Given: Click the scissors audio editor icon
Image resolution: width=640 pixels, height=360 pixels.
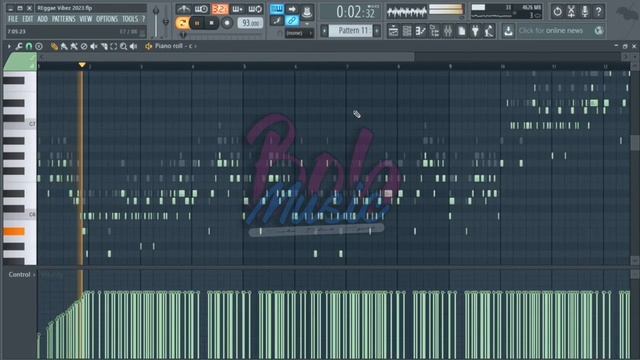Looking at the screenshot, I should tap(571, 11).
